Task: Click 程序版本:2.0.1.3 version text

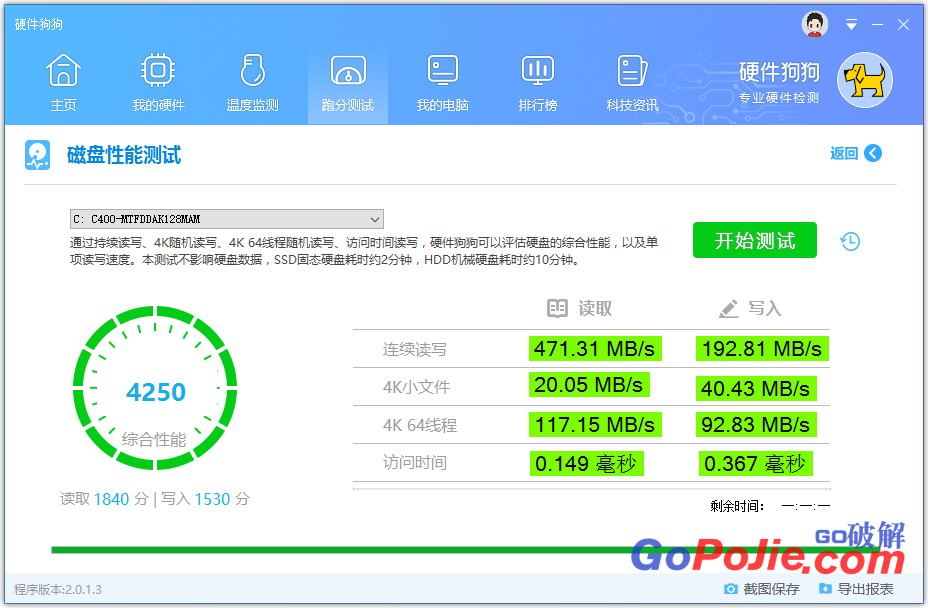Action: tap(57, 590)
